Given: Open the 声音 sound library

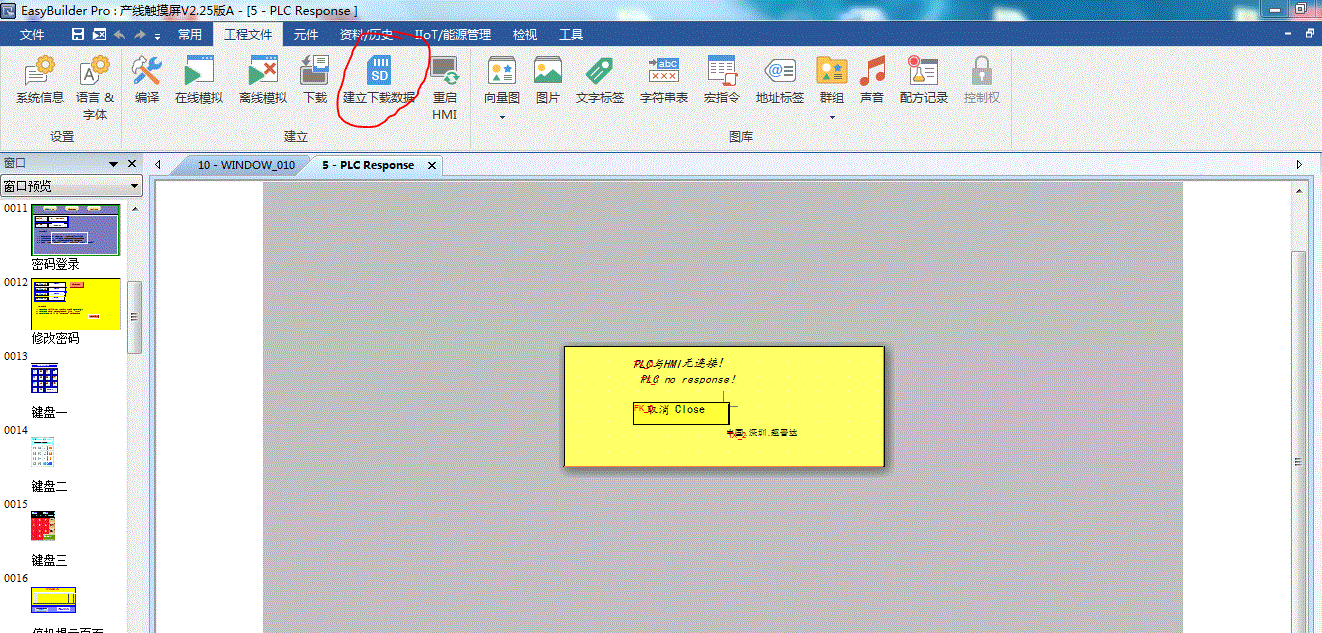Looking at the screenshot, I should (x=872, y=80).
